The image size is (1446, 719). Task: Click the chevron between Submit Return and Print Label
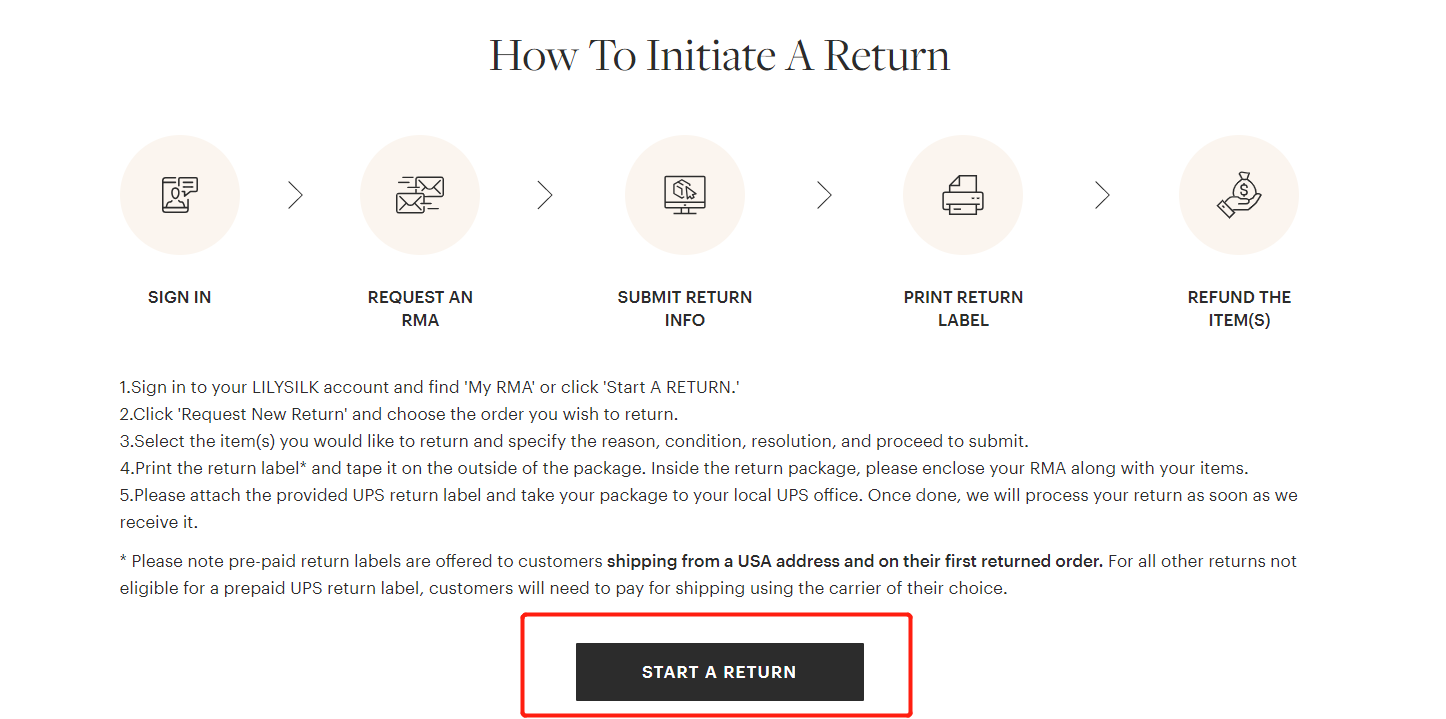[x=824, y=195]
